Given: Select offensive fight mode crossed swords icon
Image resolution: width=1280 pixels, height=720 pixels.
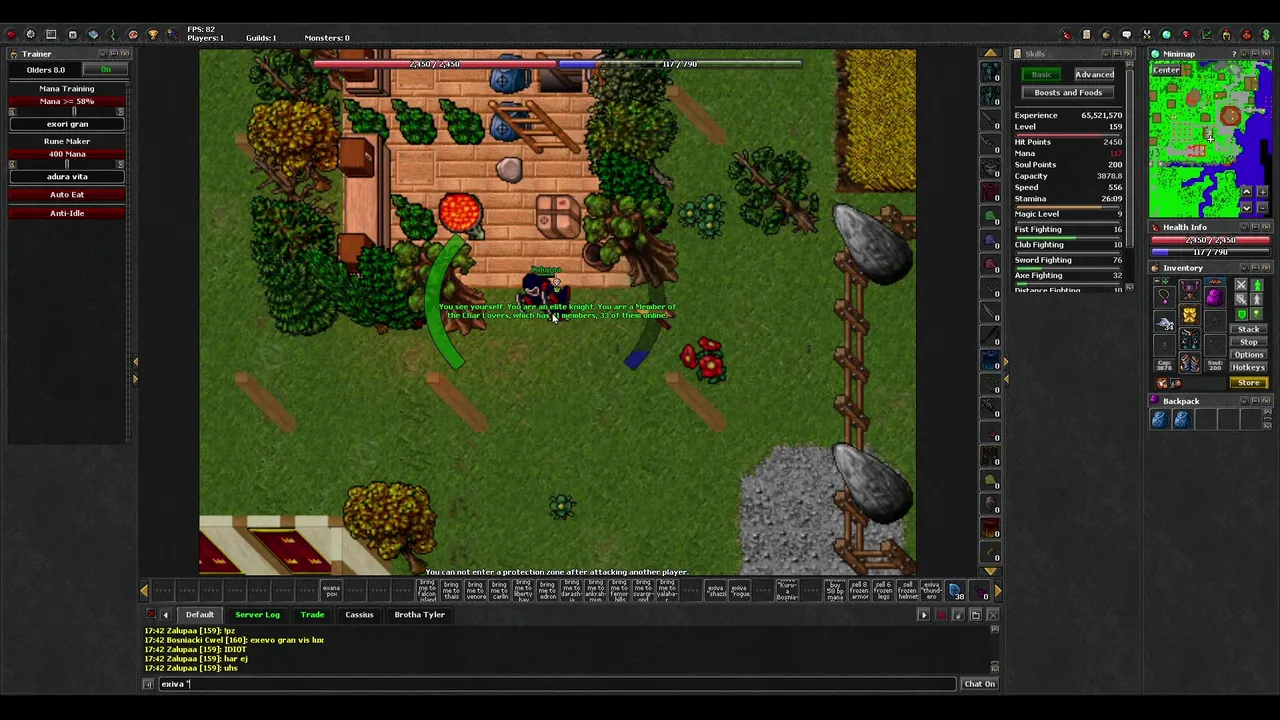Looking at the screenshot, I should coord(1242,285).
